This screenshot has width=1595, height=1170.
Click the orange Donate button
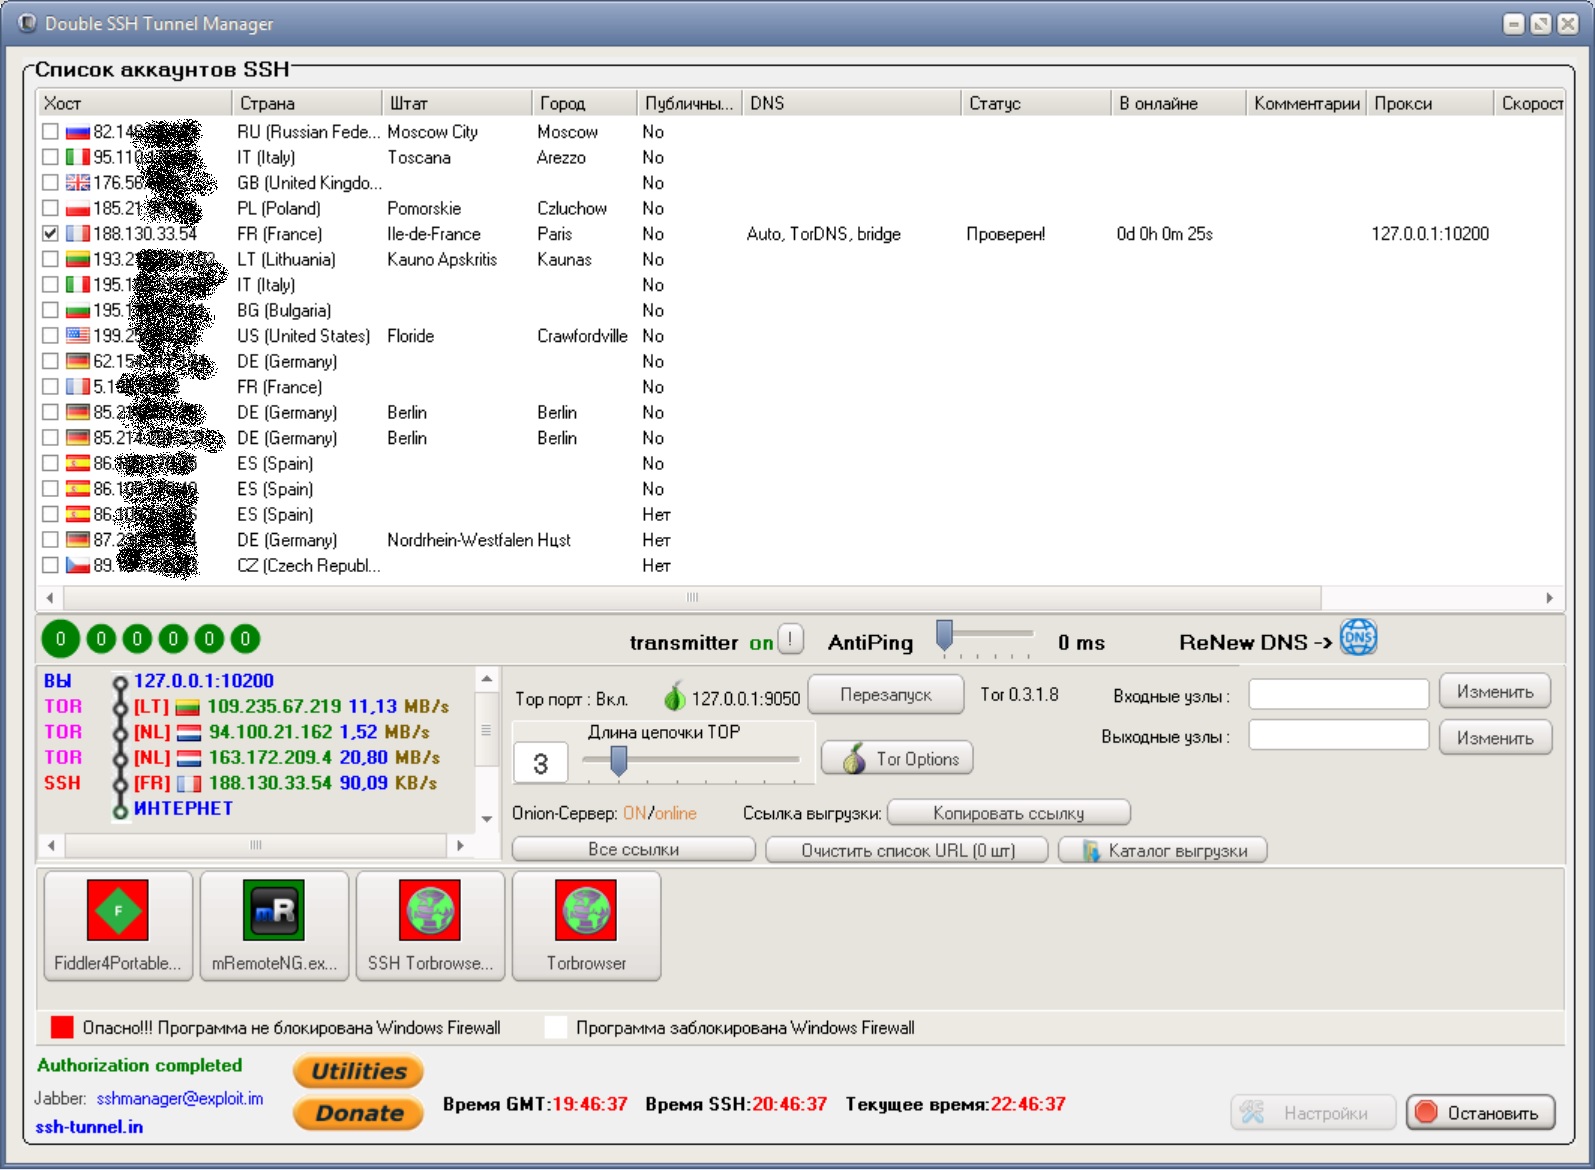(x=358, y=1113)
